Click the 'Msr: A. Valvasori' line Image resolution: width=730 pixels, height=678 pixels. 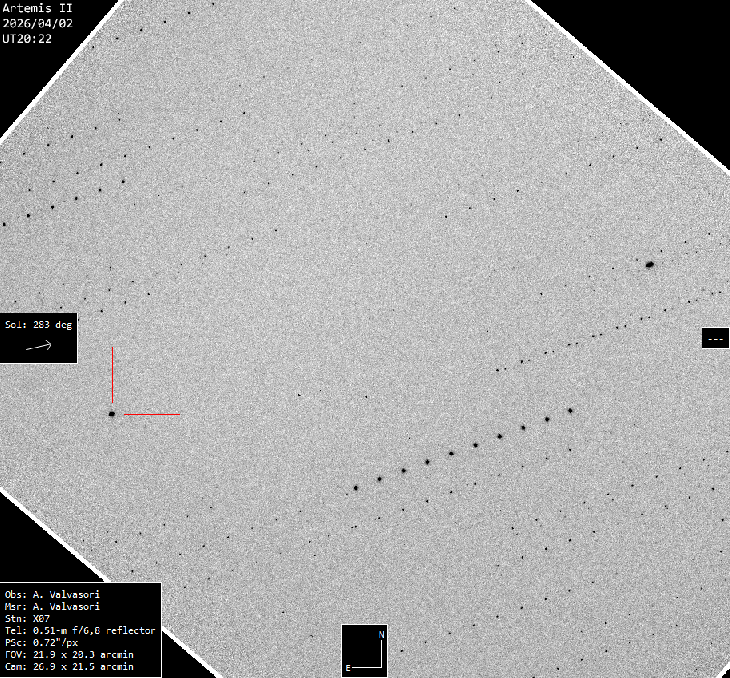(52, 606)
